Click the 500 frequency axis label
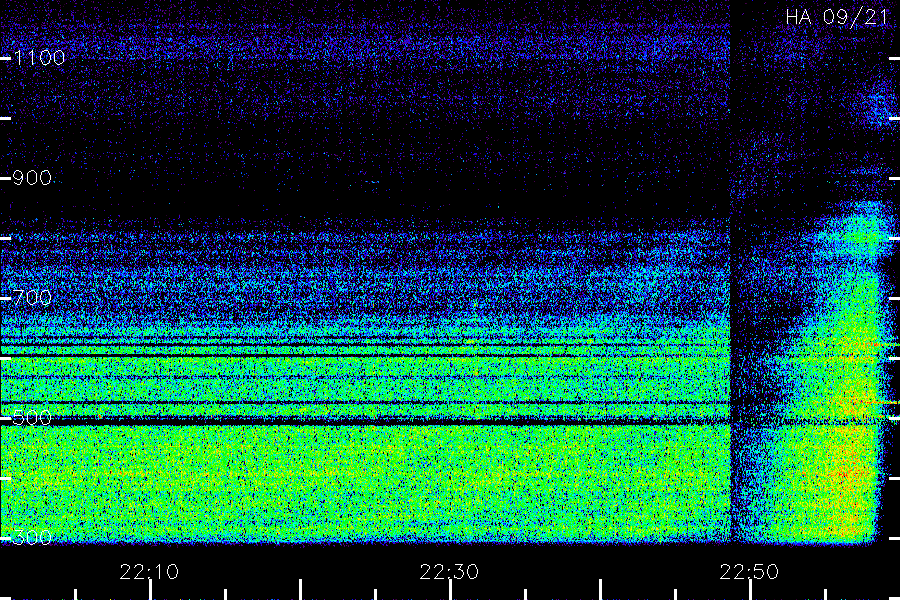The height and width of the screenshot is (600, 900). [x=32, y=418]
